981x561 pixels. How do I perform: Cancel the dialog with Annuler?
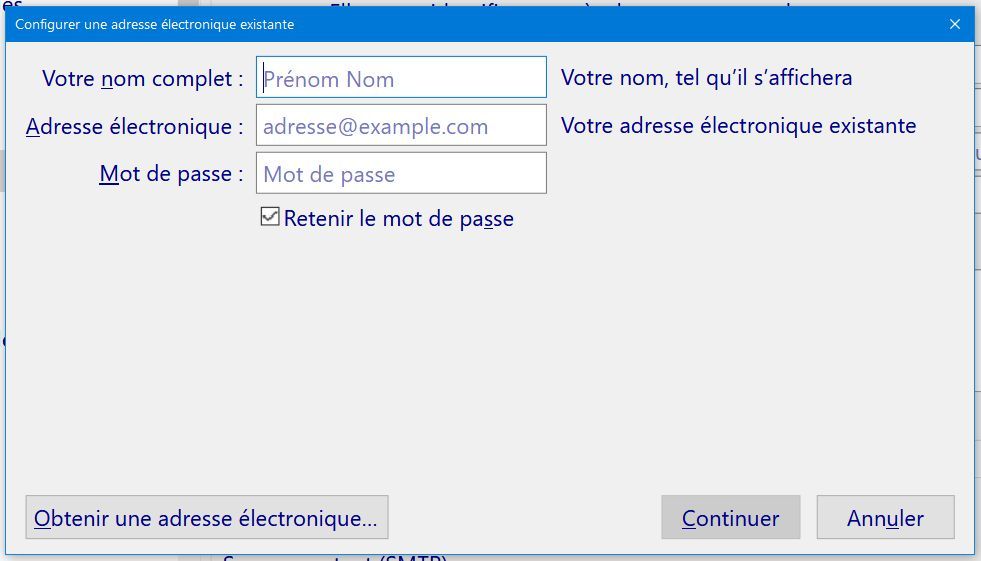[885, 518]
